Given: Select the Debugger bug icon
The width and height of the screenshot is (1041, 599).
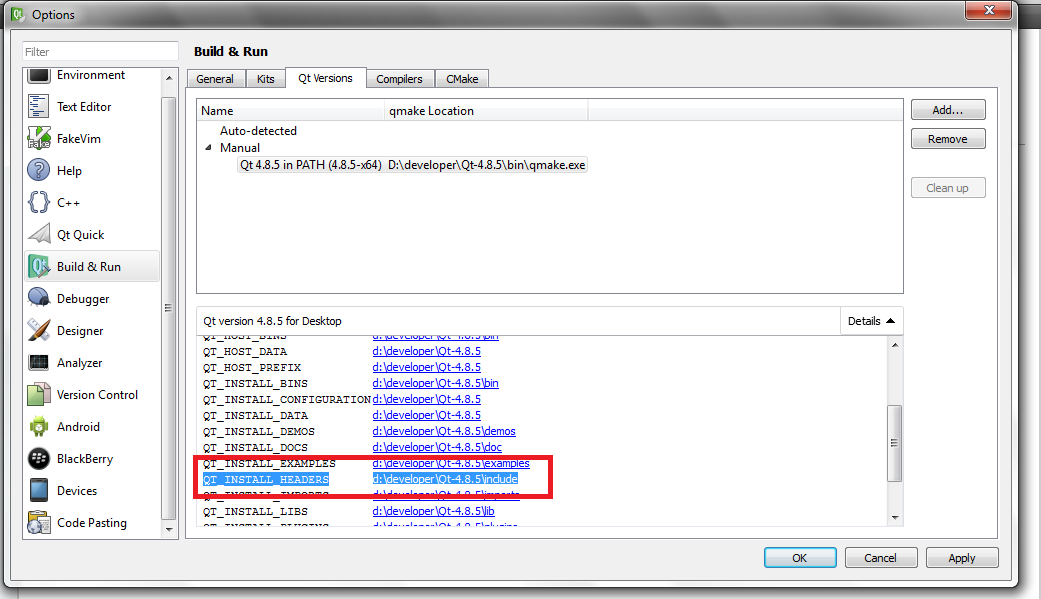Looking at the screenshot, I should pos(39,298).
